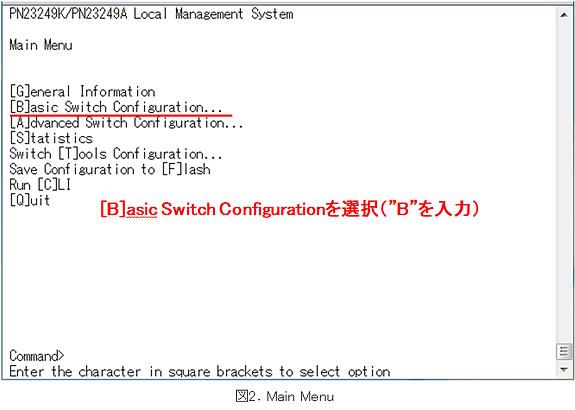Click the Main Menu heading text

click(41, 45)
